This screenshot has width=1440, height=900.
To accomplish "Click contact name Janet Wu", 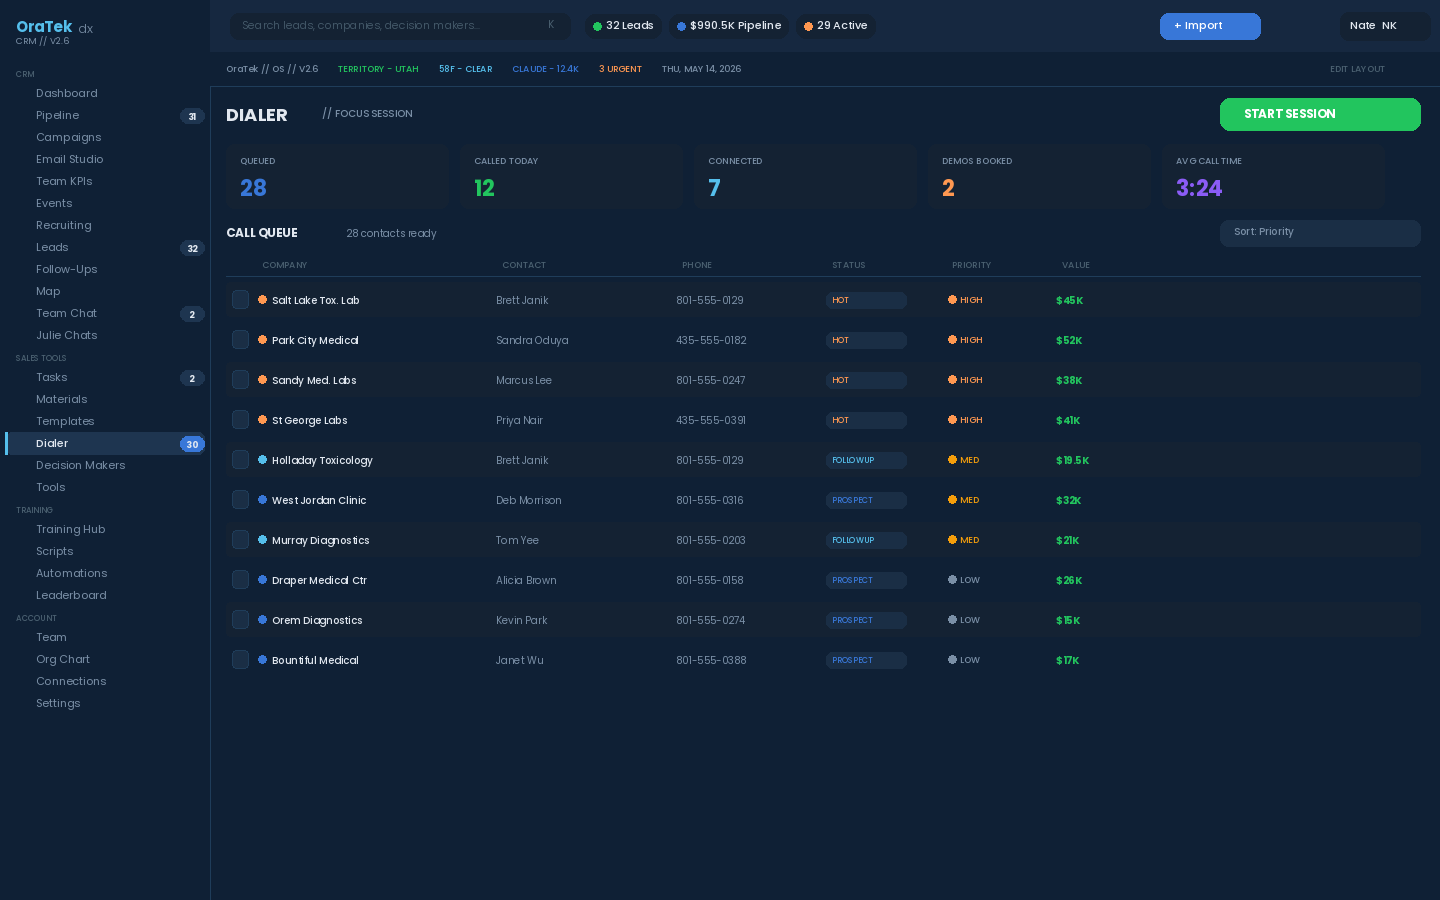I will pos(520,660).
